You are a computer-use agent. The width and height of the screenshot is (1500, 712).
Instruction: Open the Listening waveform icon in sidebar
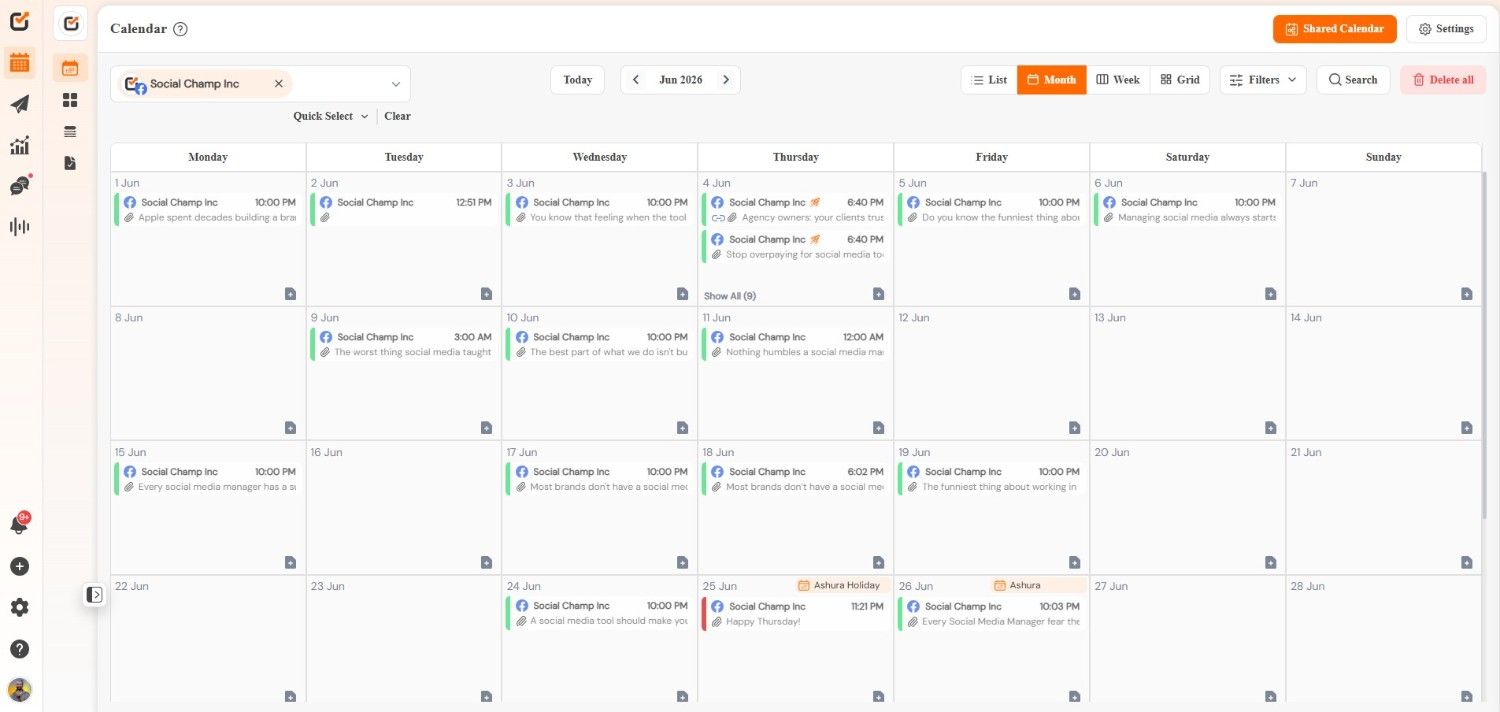point(19,227)
